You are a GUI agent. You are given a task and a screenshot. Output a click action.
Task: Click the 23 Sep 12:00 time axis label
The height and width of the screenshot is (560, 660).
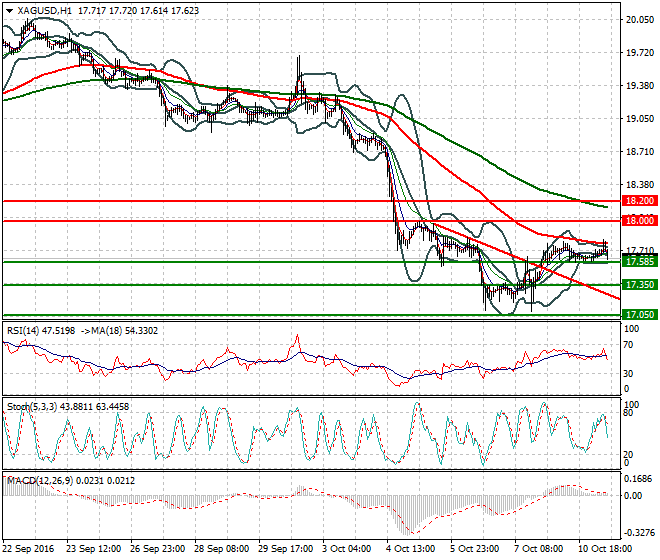pyautogui.click(x=93, y=549)
